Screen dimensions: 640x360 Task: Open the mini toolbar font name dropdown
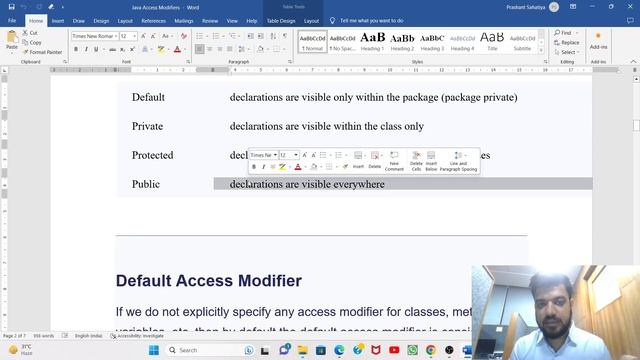(275, 155)
